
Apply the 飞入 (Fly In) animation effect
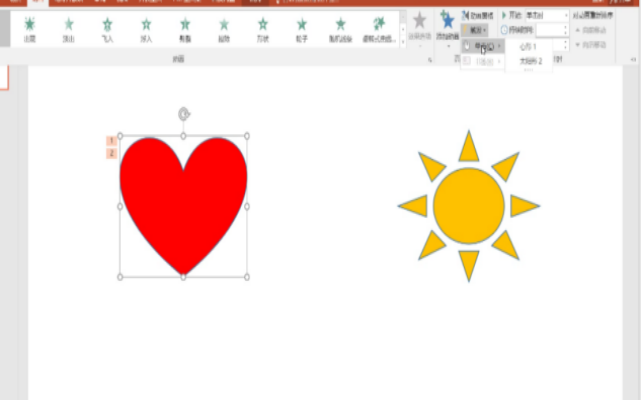point(107,29)
